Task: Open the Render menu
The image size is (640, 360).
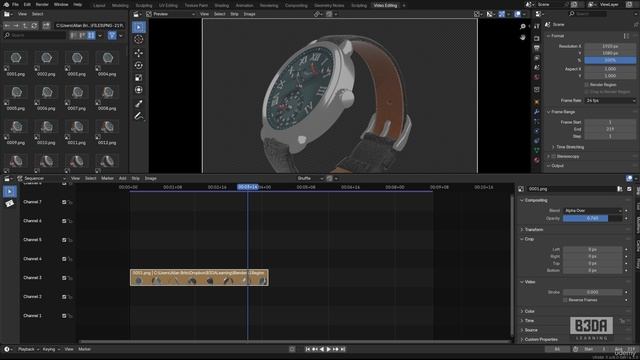Action: pyautogui.click(x=42, y=4)
